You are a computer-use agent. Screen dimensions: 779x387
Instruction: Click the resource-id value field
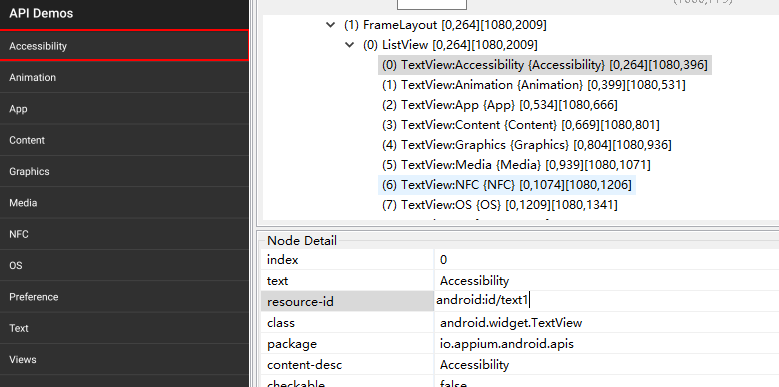click(x=607, y=301)
